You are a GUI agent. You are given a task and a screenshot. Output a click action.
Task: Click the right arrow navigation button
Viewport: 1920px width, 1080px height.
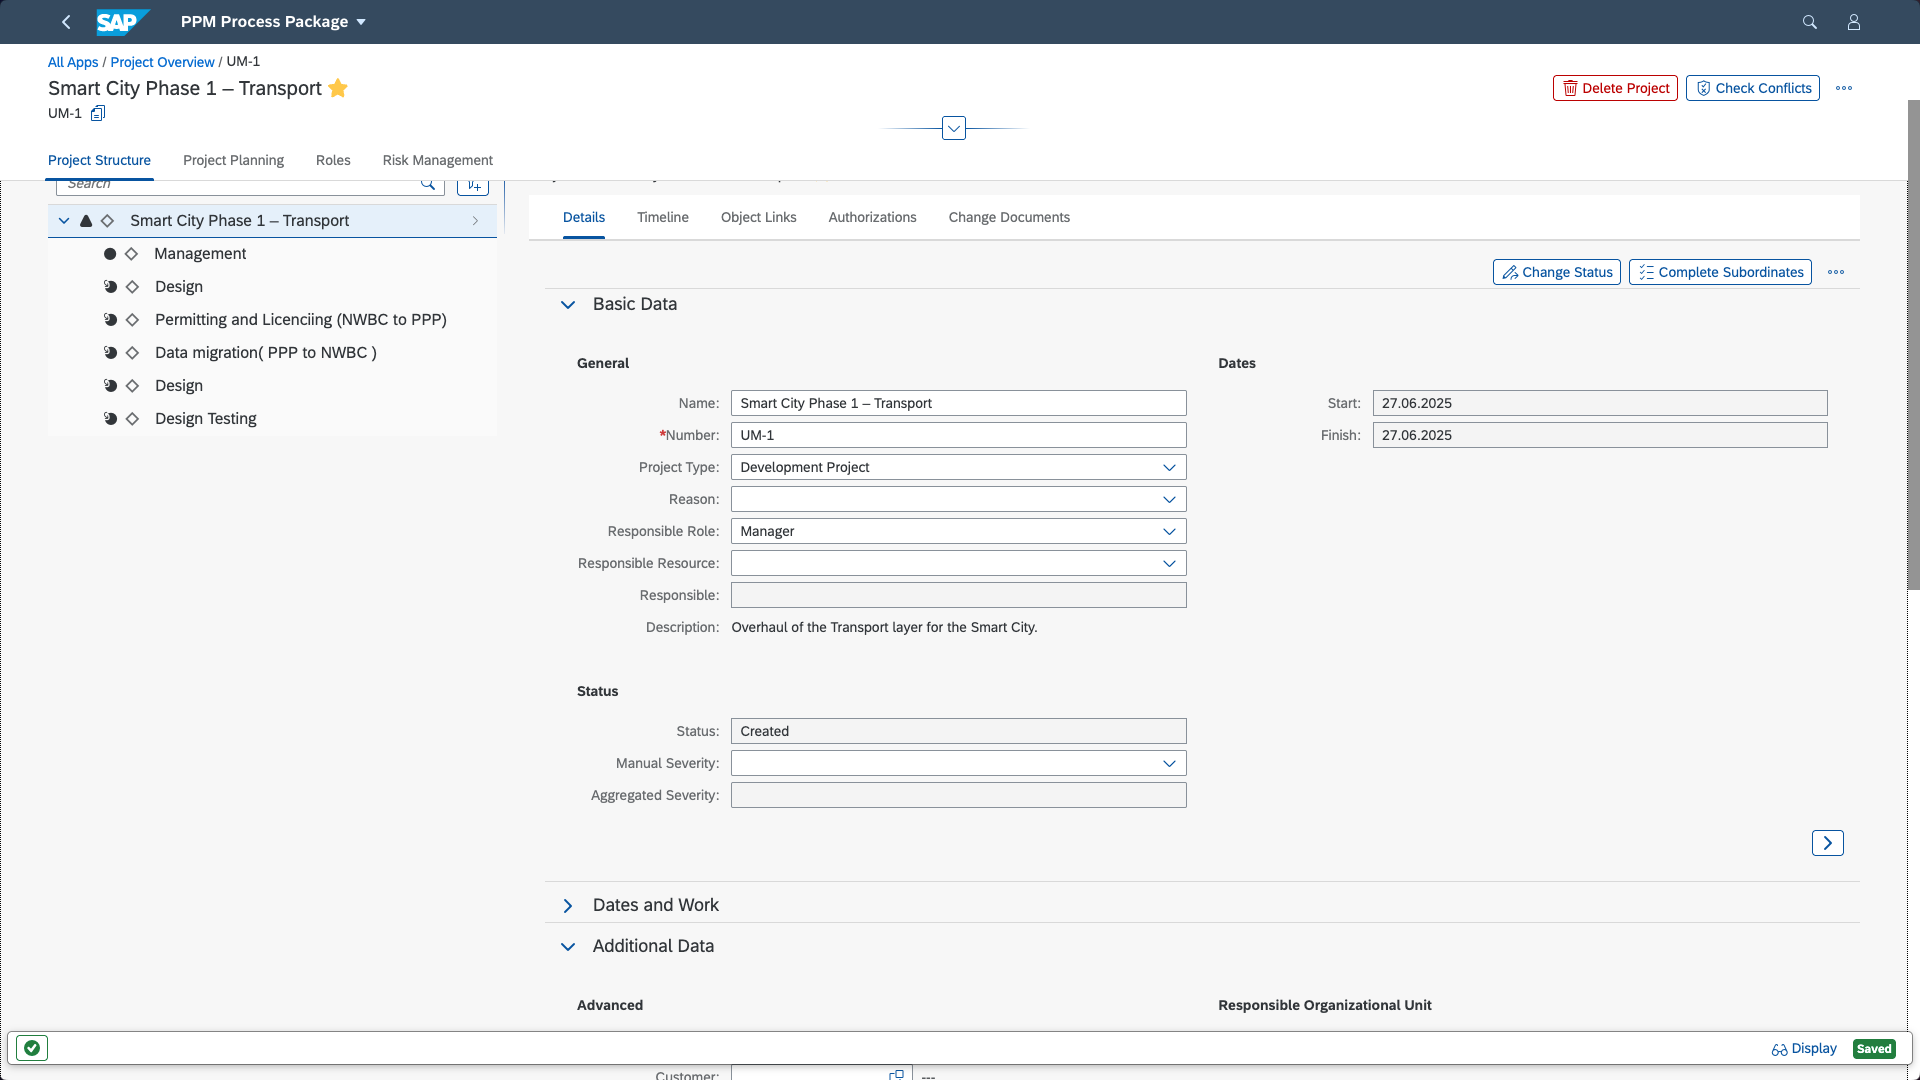coord(1827,843)
